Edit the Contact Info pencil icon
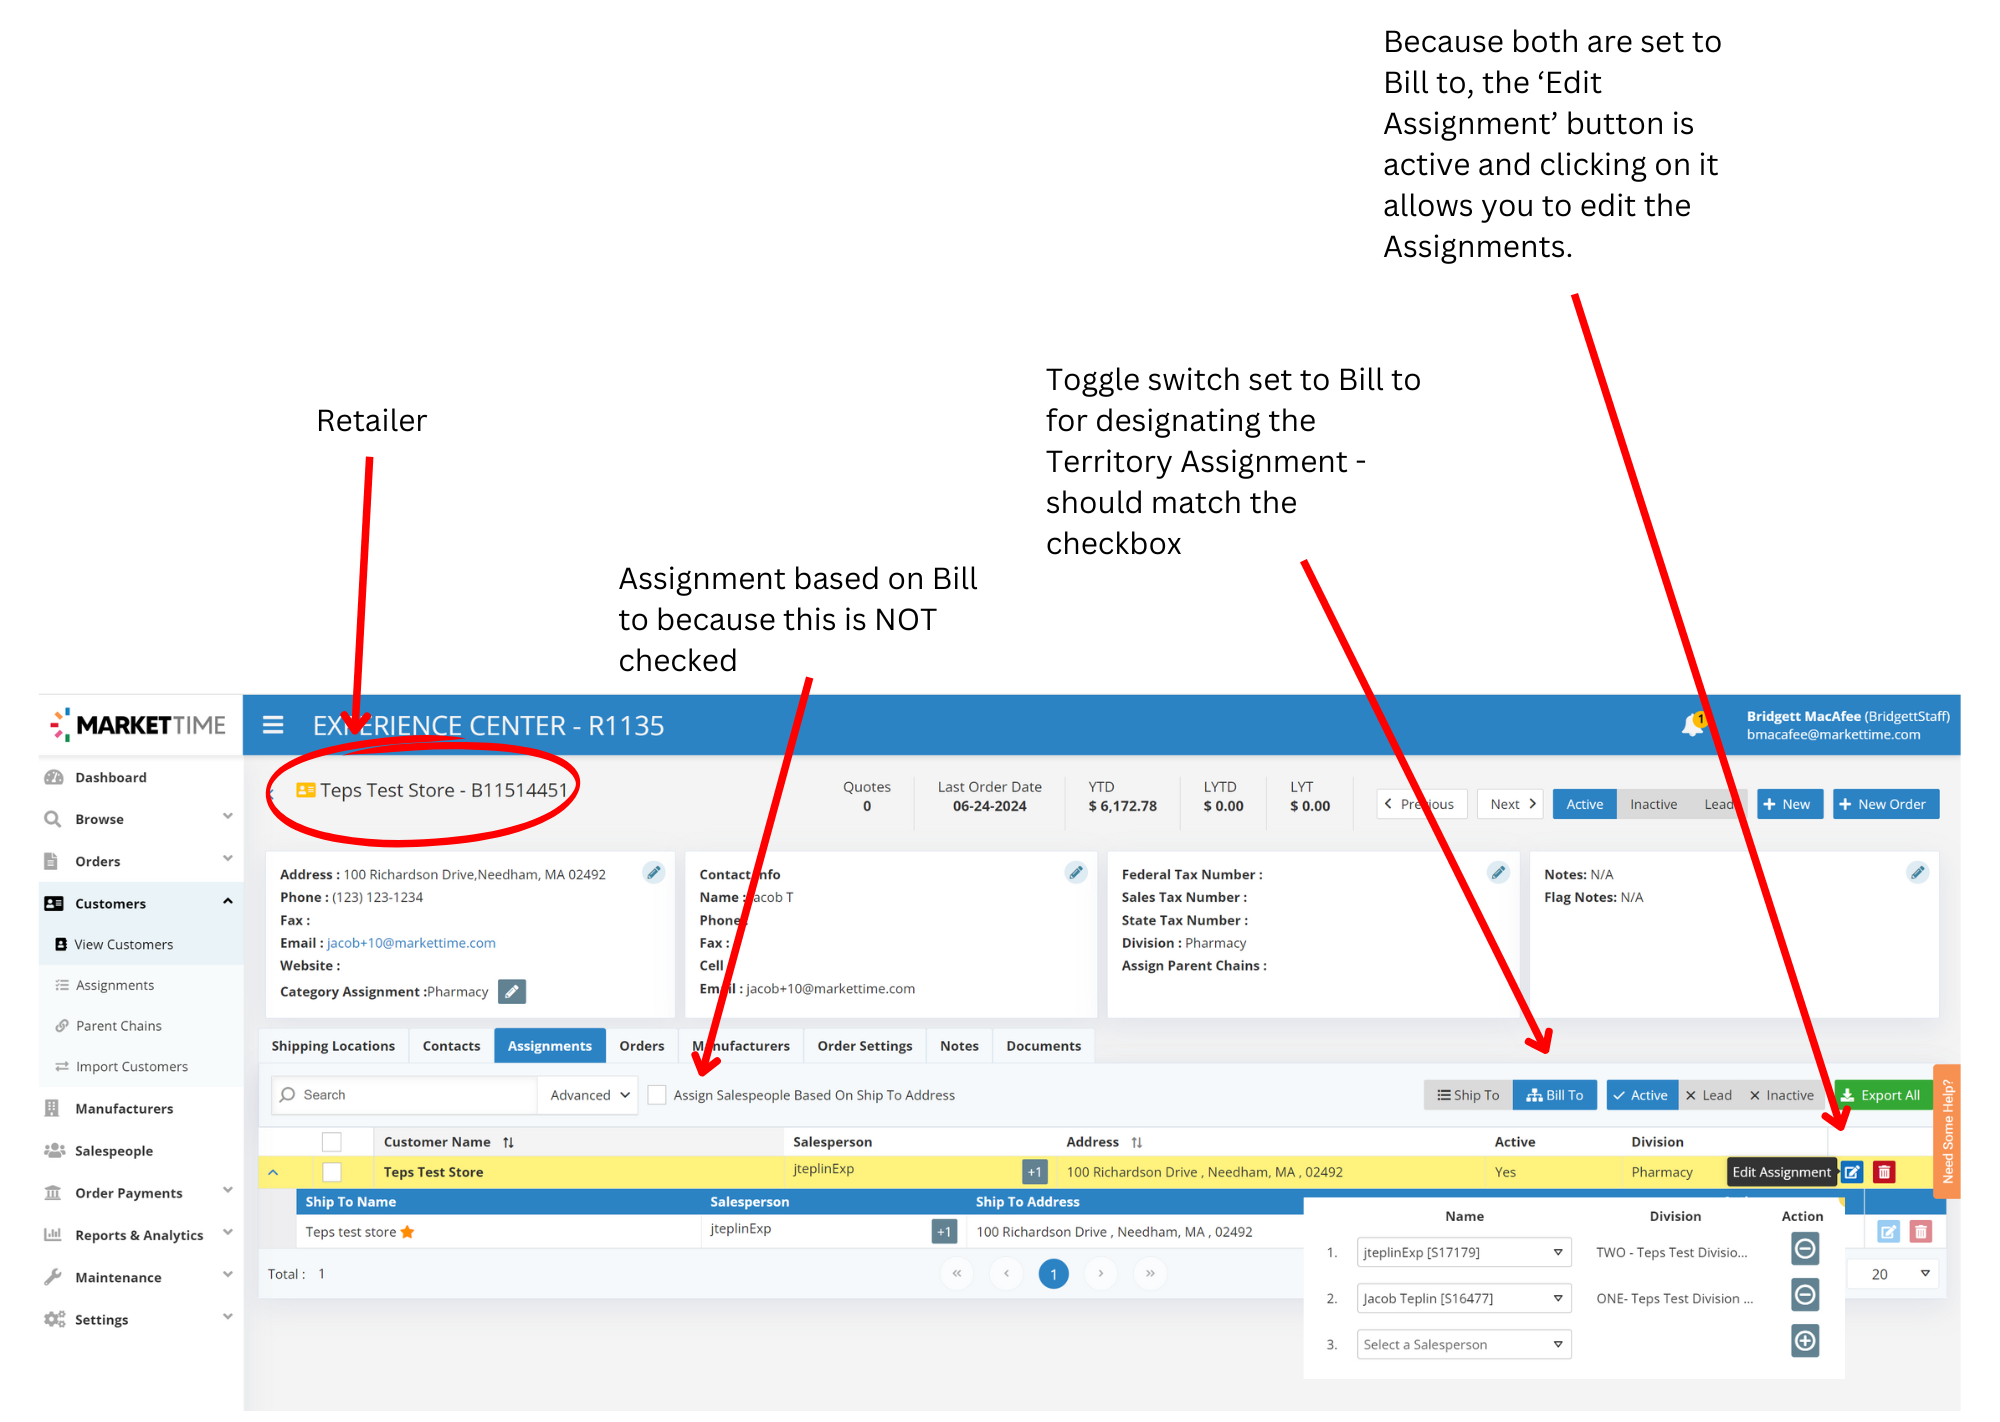 [1076, 872]
